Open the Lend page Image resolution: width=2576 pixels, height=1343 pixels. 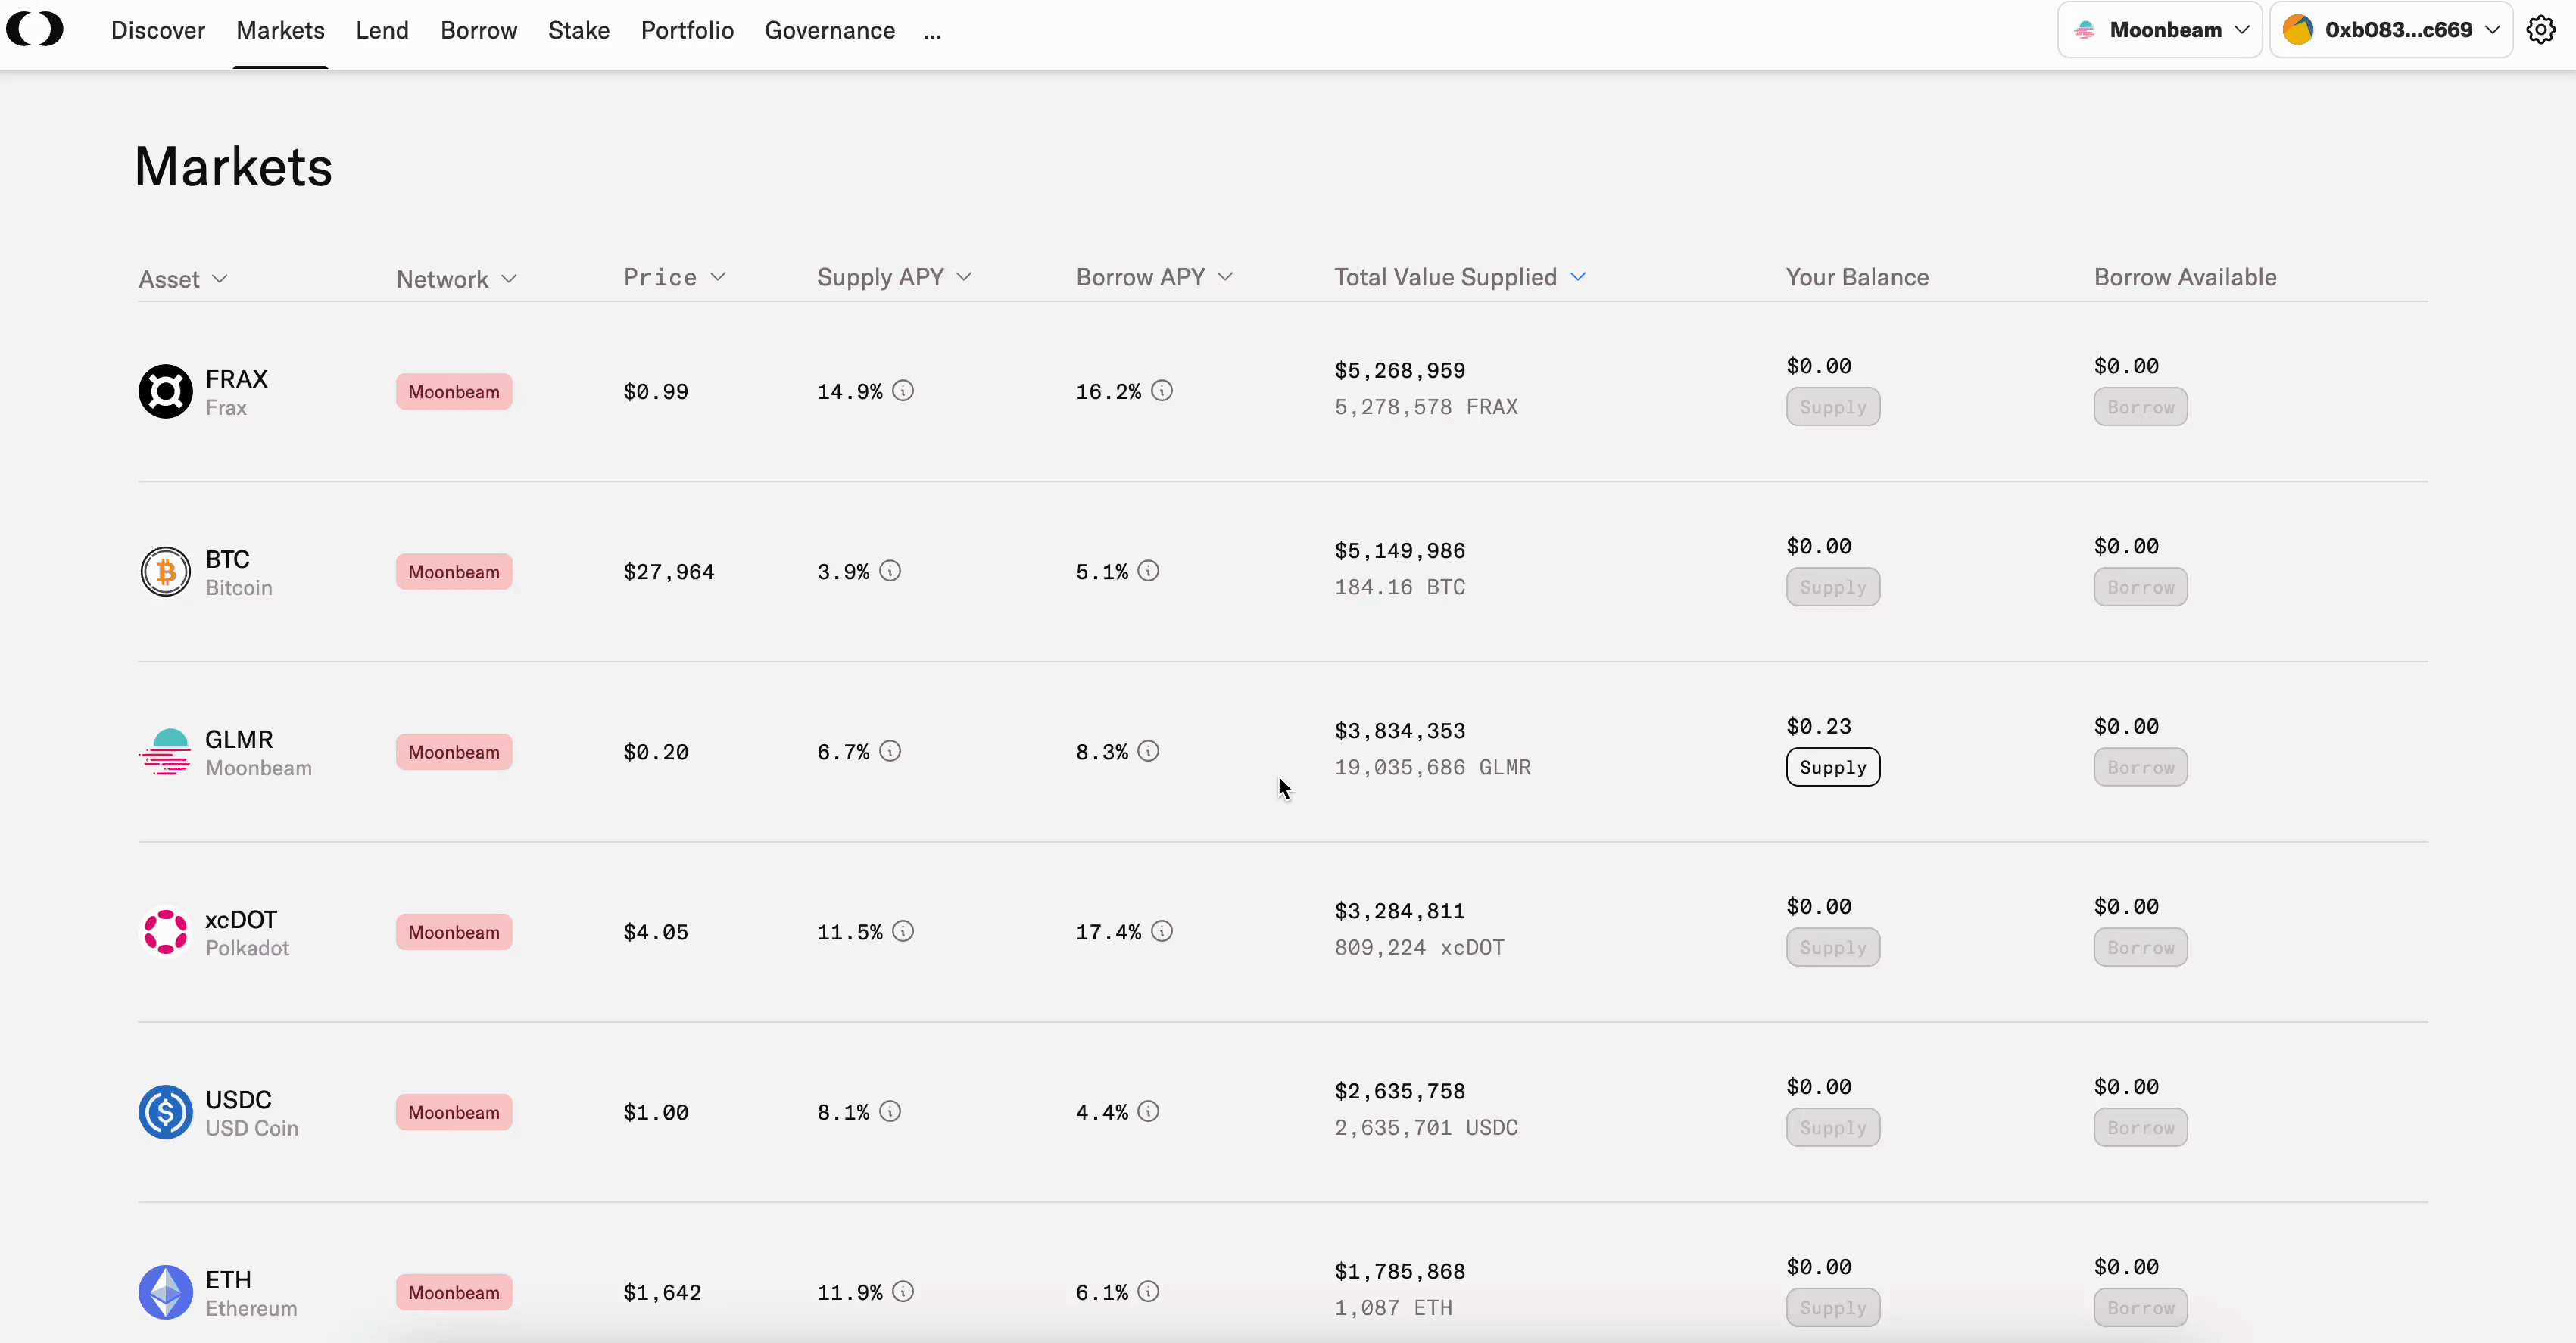[x=382, y=30]
